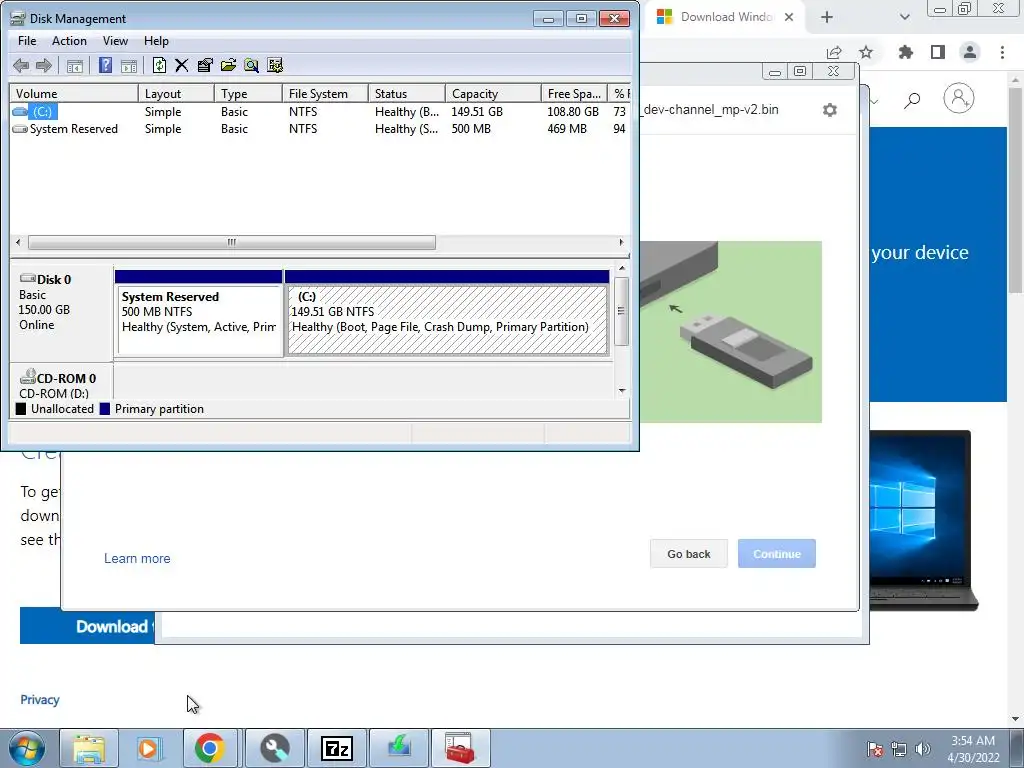The height and width of the screenshot is (768, 1024).
Task: Open the Action menu
Action: click(x=69, y=40)
